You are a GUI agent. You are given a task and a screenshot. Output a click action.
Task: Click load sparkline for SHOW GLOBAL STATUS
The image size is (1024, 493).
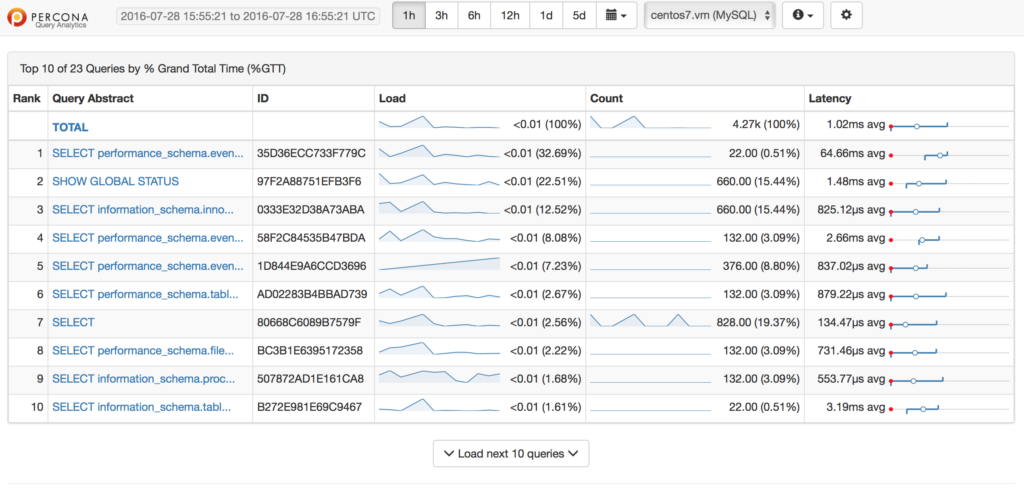pos(439,180)
